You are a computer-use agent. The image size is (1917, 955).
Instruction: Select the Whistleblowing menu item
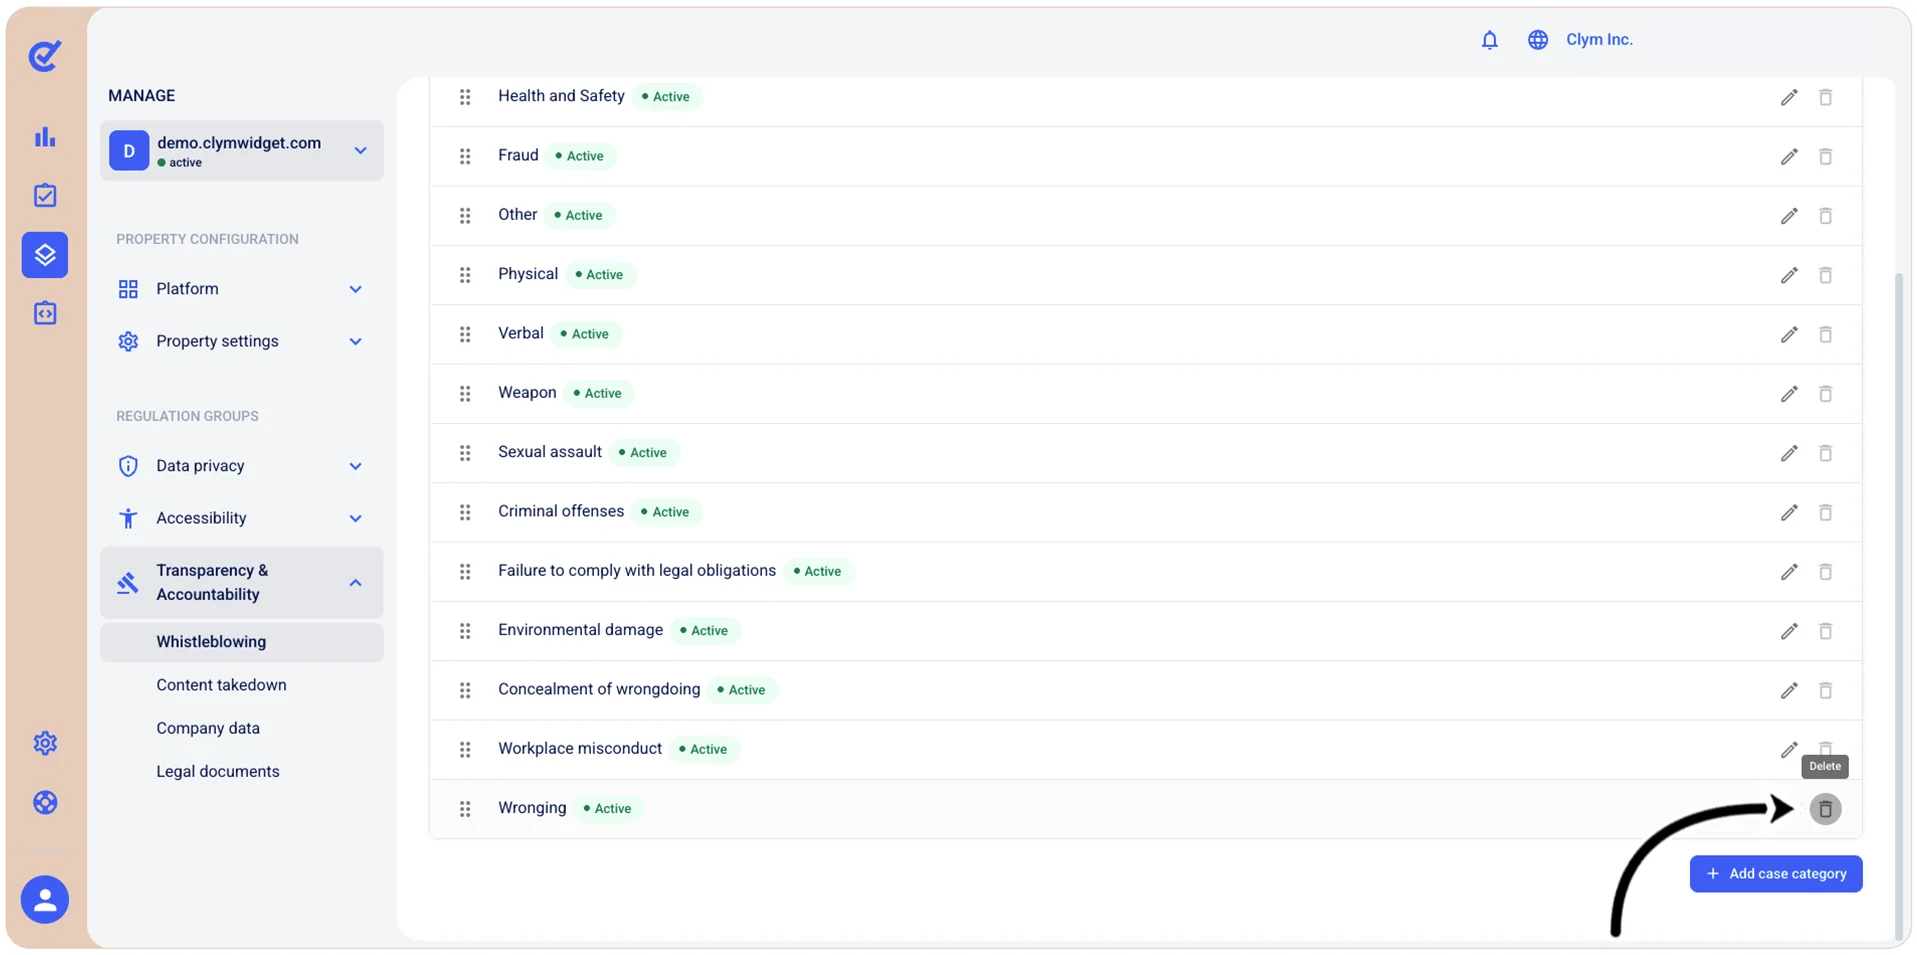[241, 642]
